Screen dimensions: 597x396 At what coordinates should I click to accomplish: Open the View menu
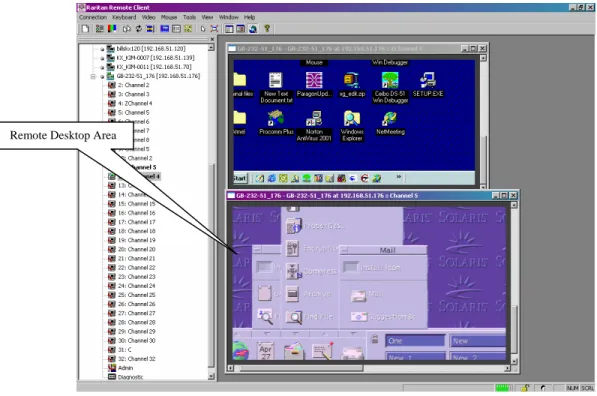[x=207, y=17]
